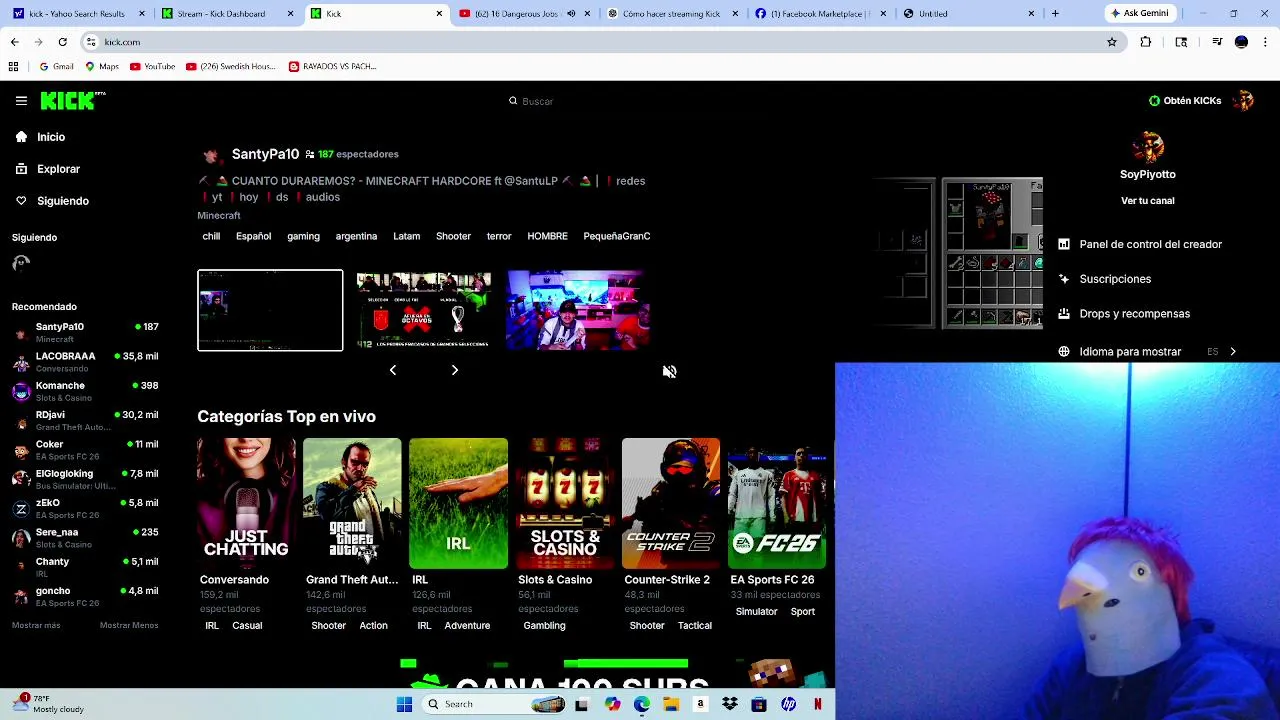This screenshot has height=720, width=1280.
Task: Click the chill tag
Action: click(211, 236)
